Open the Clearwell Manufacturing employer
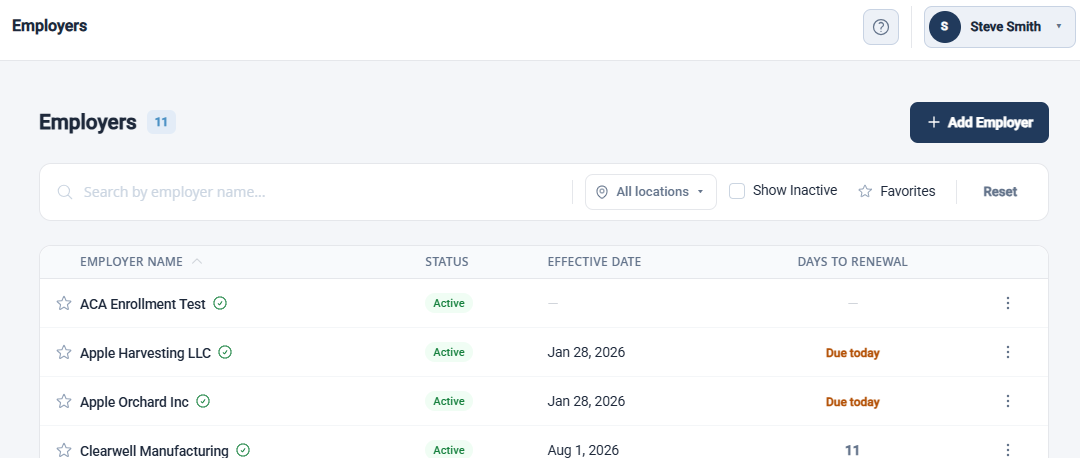The width and height of the screenshot is (1080, 458). pos(154,450)
